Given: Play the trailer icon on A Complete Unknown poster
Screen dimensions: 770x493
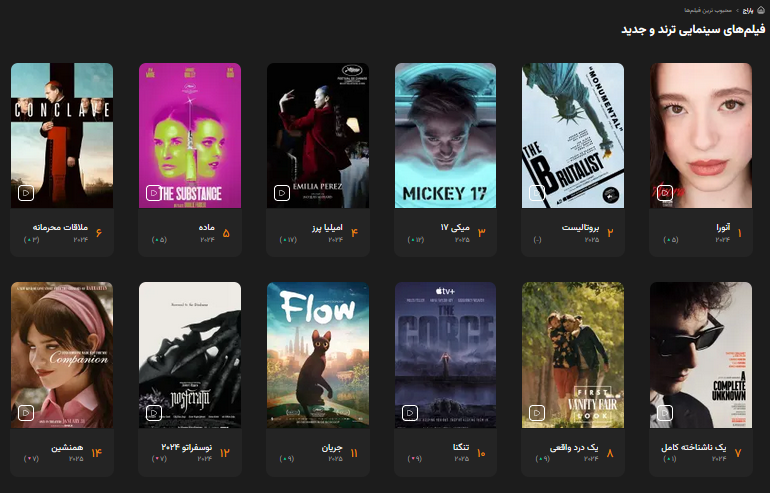Looking at the screenshot, I should (665, 412).
